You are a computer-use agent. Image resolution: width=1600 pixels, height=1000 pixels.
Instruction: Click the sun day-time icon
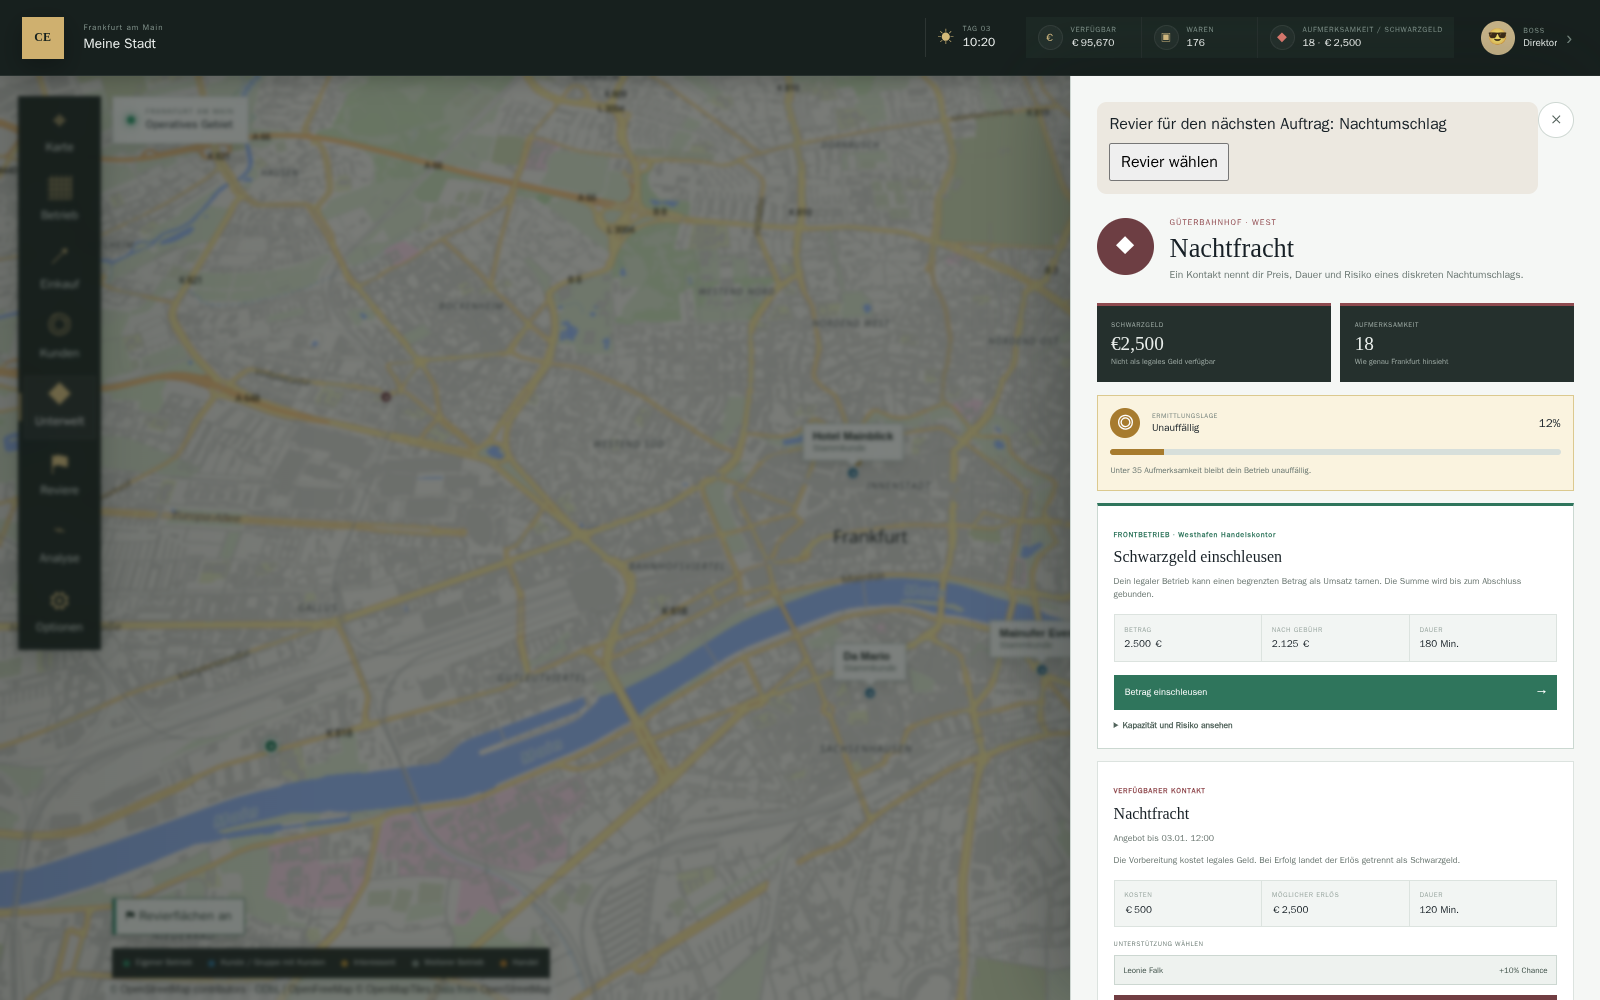click(945, 37)
